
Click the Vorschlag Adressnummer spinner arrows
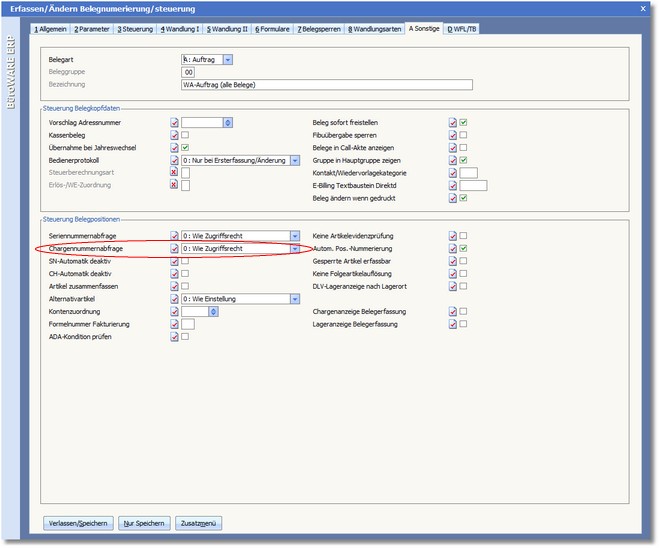[228, 122]
